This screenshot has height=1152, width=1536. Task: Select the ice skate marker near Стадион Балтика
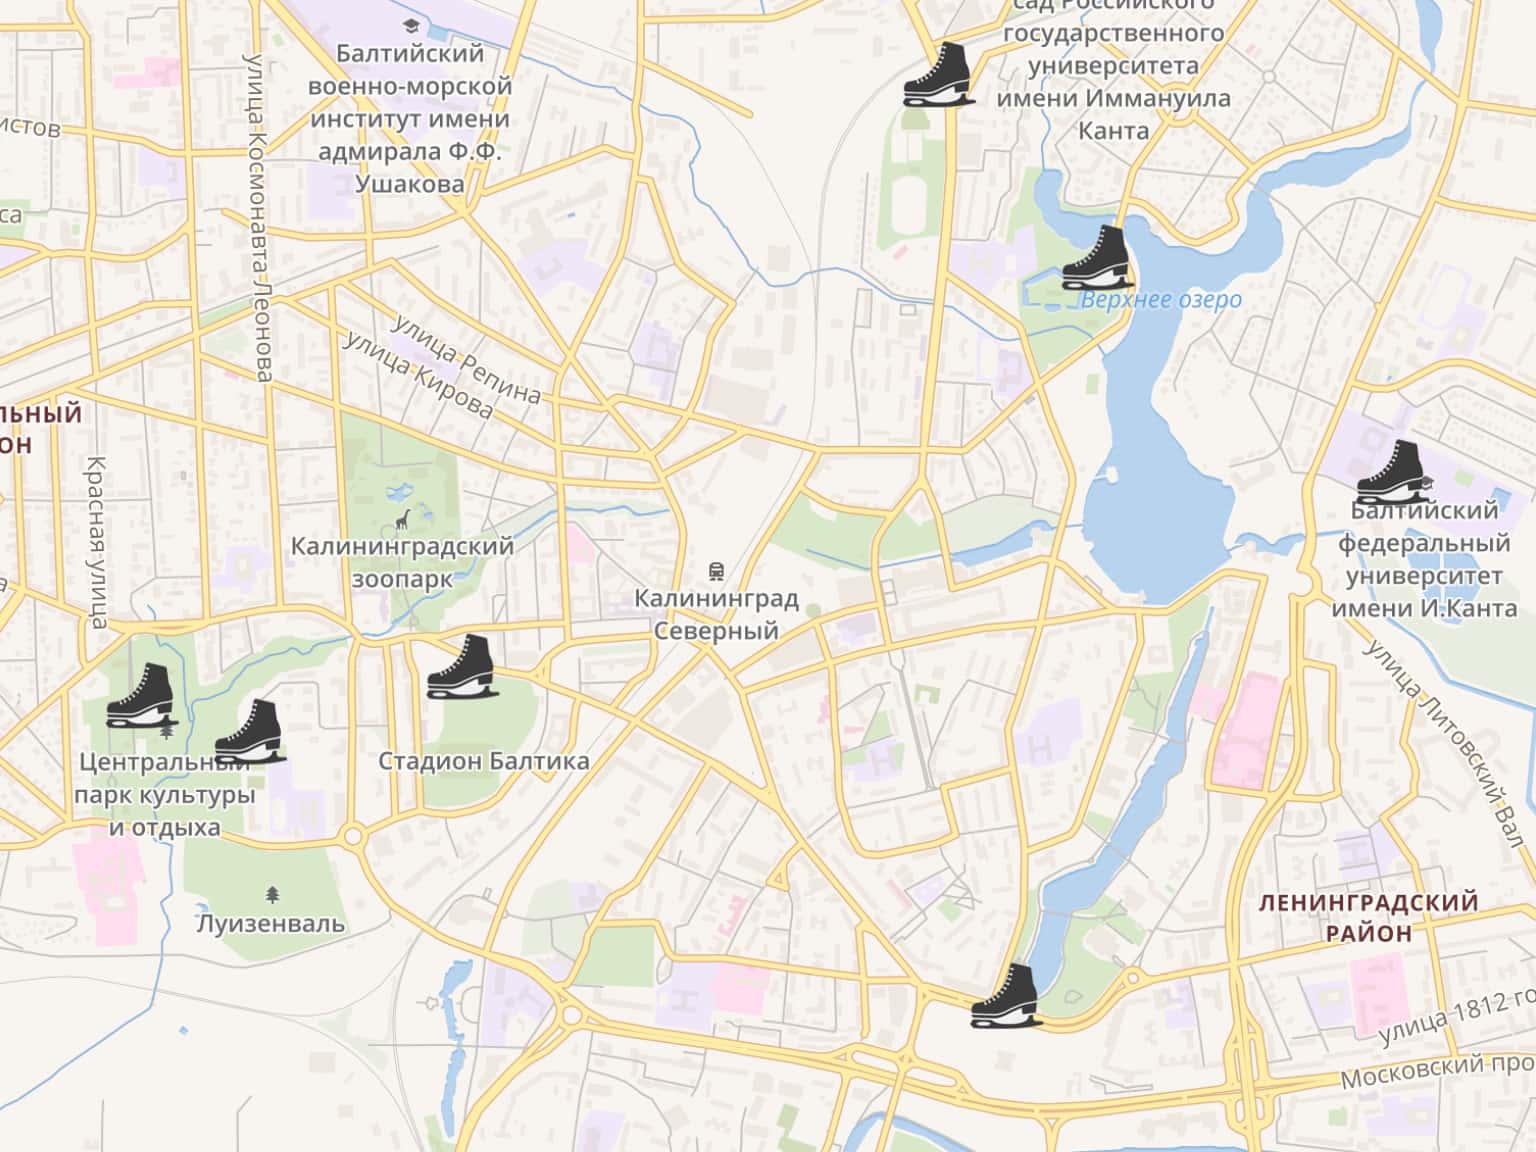coord(461,666)
